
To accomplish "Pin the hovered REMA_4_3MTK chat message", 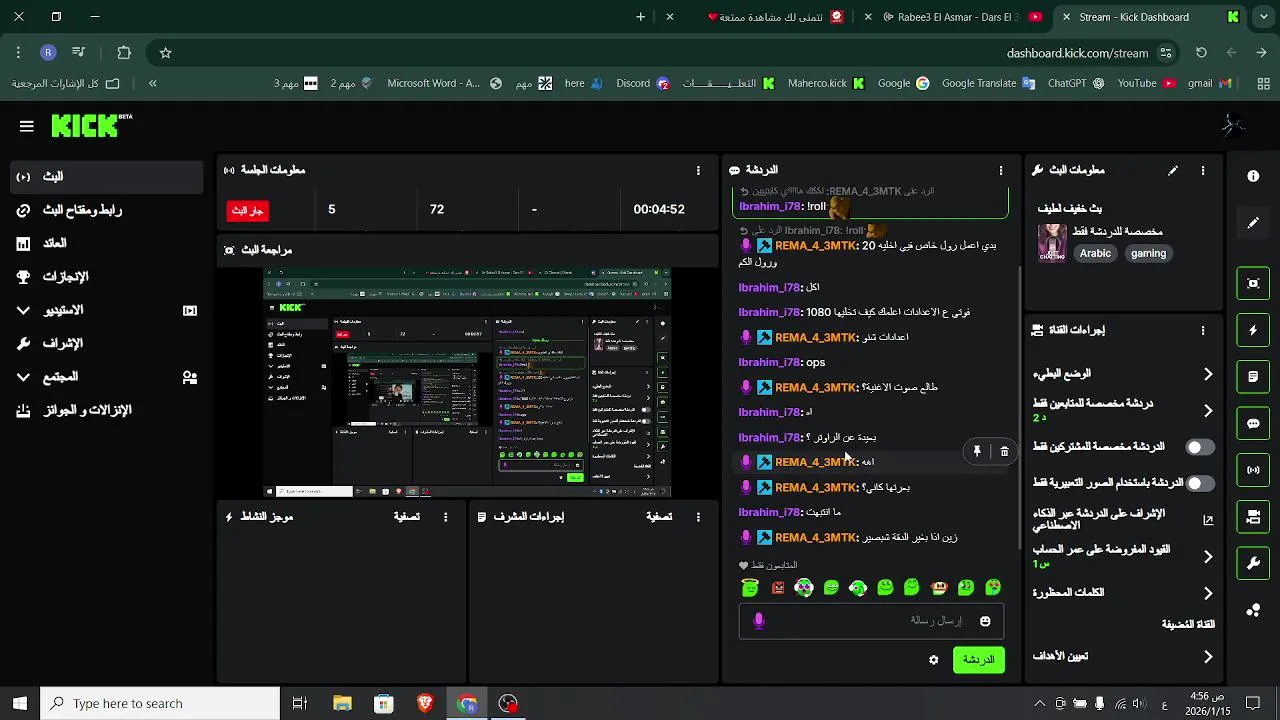I will coord(977,452).
